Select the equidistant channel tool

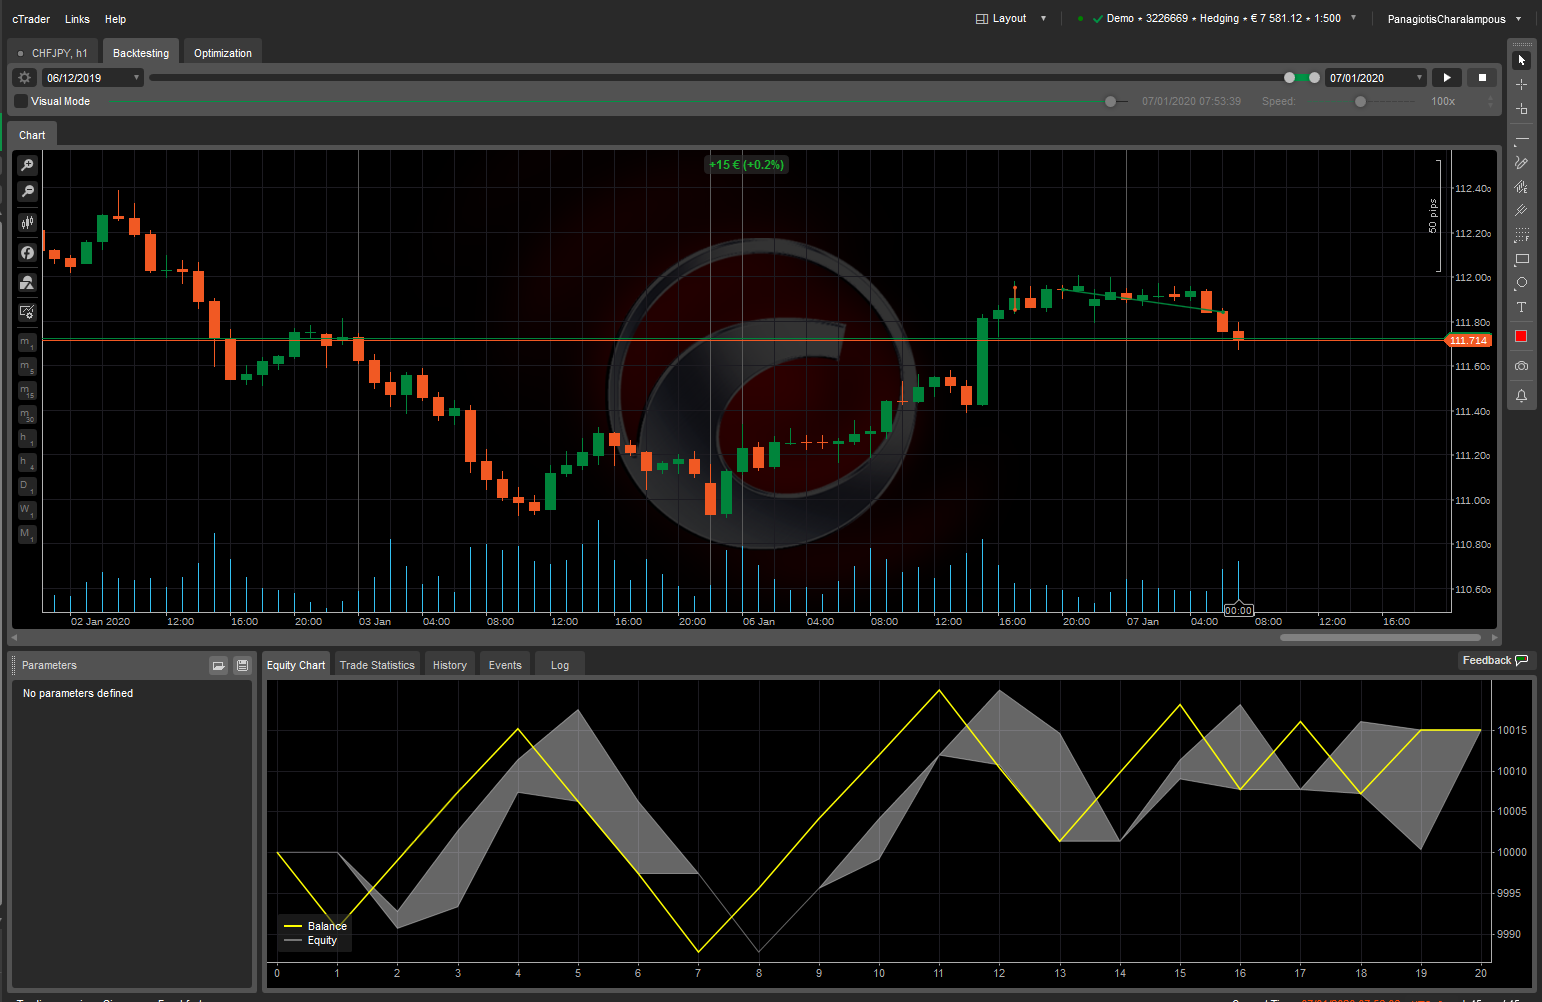[1521, 187]
